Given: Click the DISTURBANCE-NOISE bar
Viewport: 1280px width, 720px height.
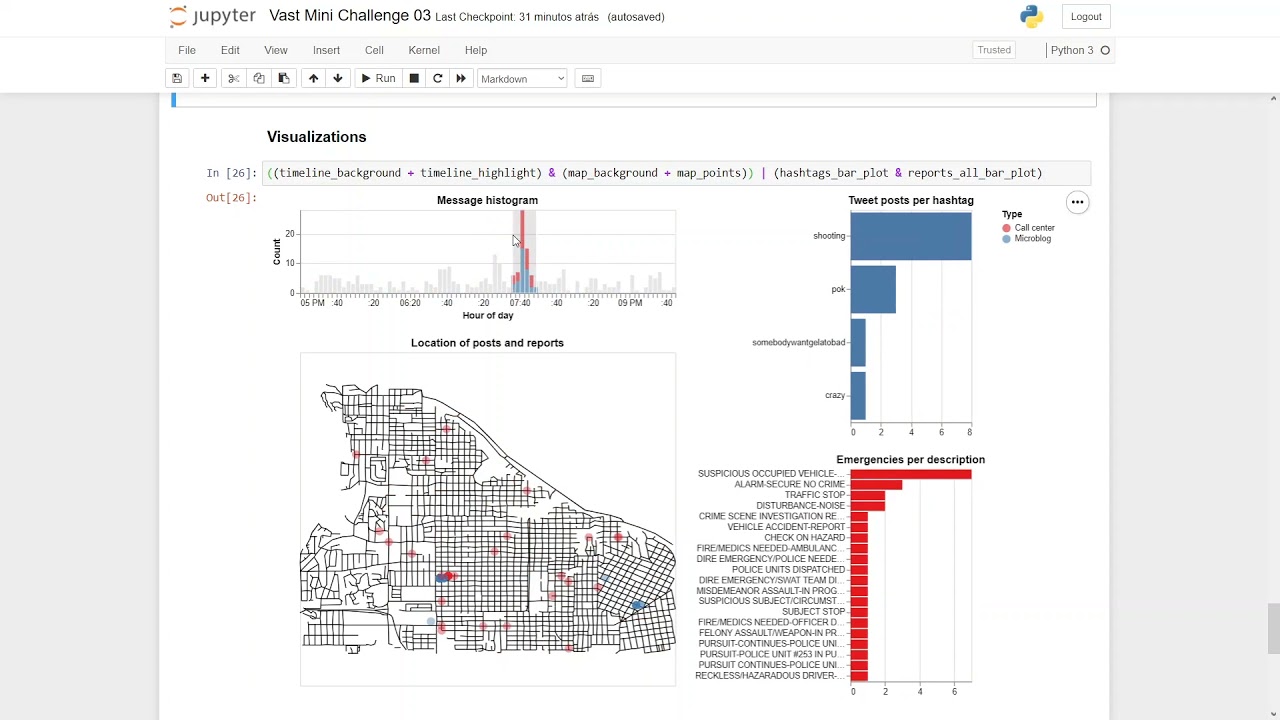Looking at the screenshot, I should point(868,506).
